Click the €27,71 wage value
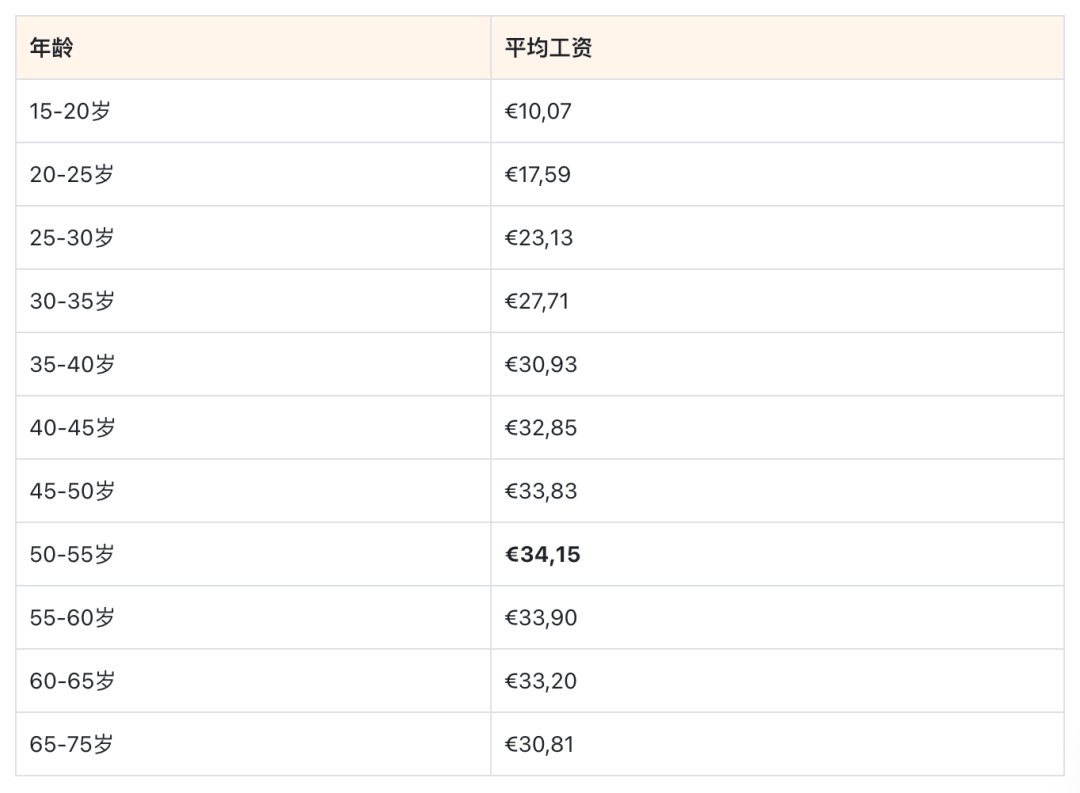1080x793 pixels. click(x=537, y=301)
